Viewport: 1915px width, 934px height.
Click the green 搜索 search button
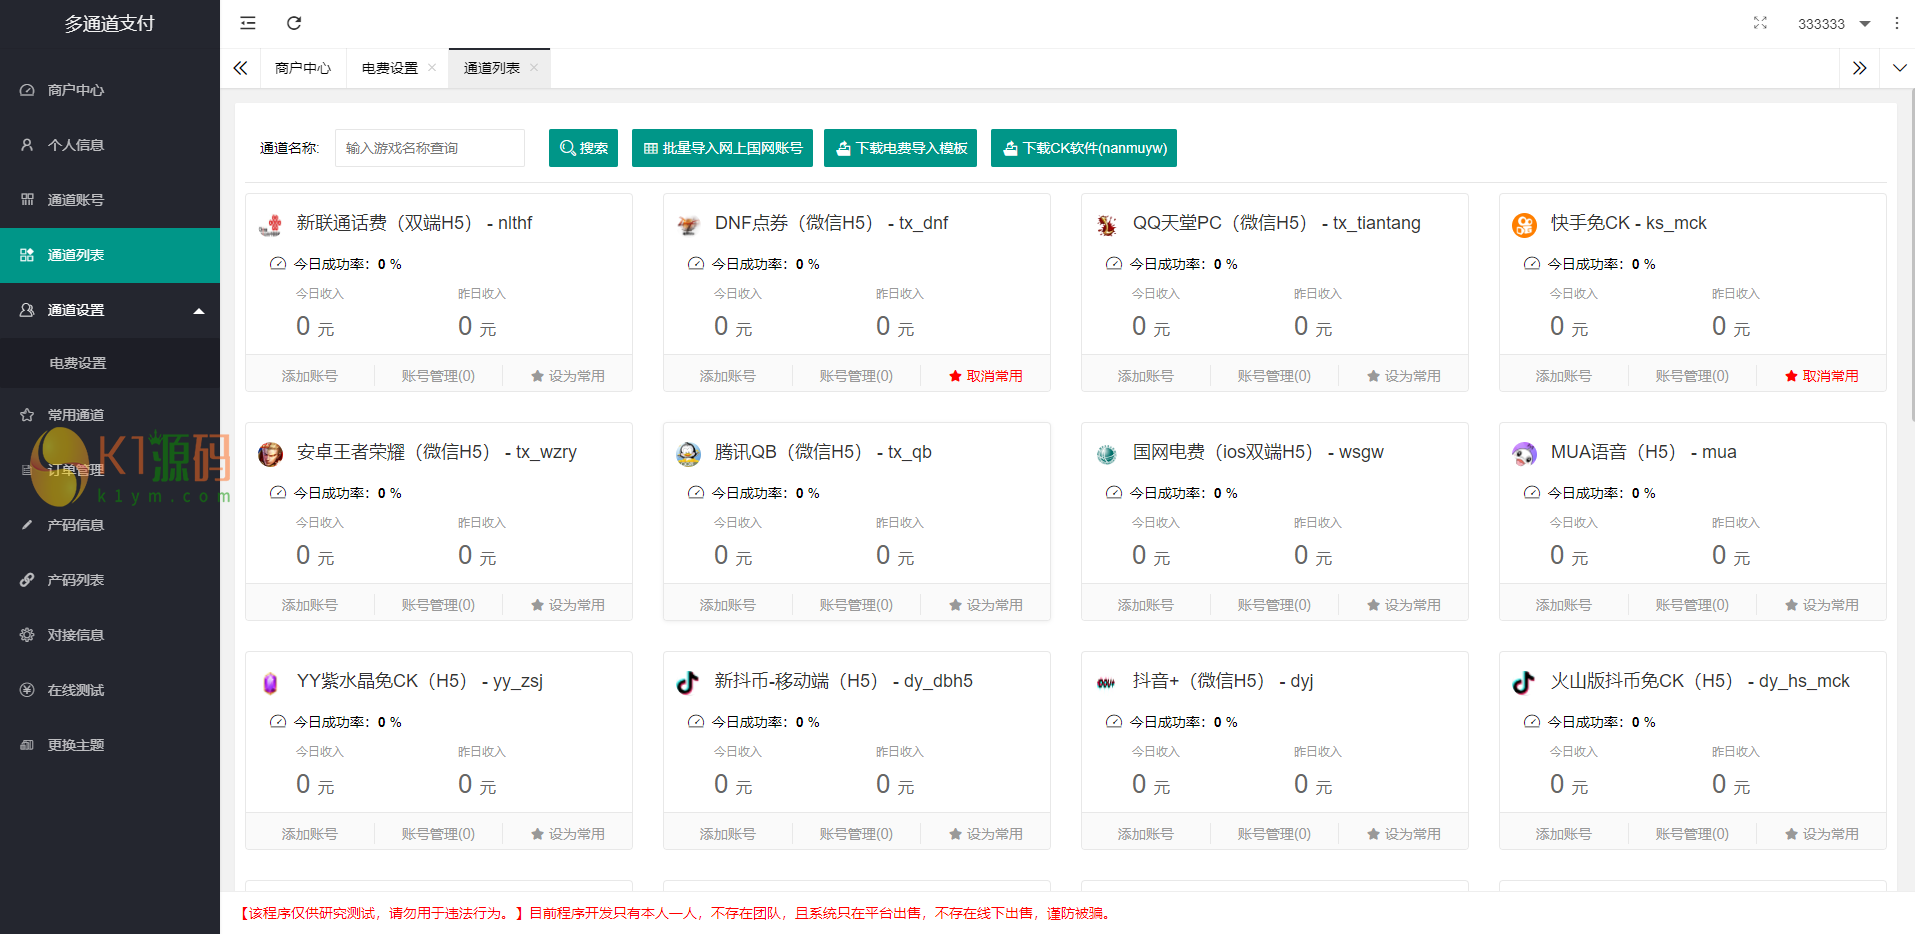[583, 148]
